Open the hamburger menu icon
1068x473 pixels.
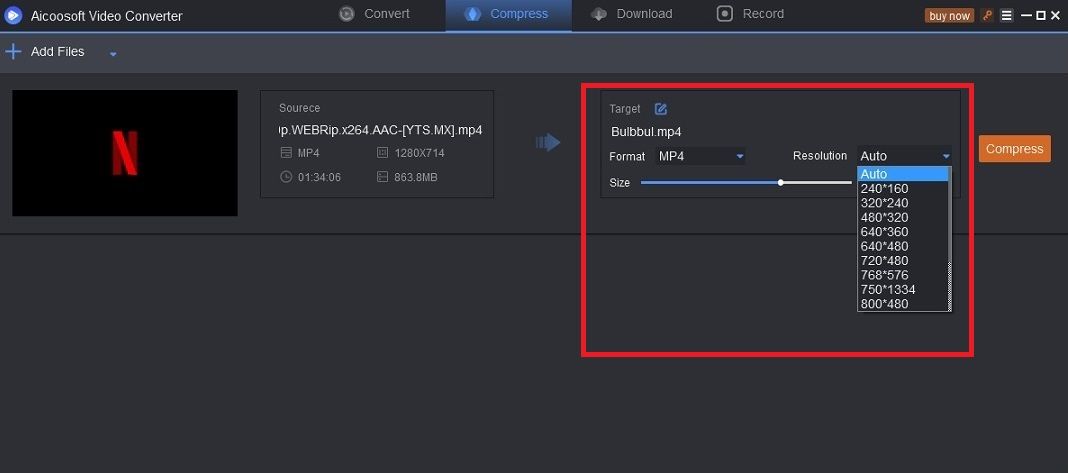tap(1007, 15)
